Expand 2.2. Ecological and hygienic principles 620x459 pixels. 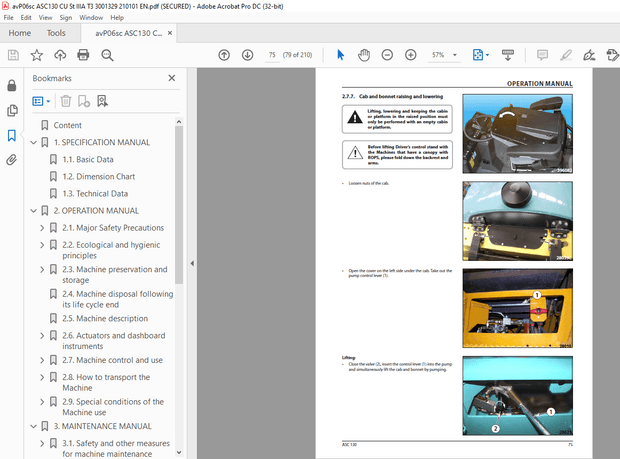(42, 245)
